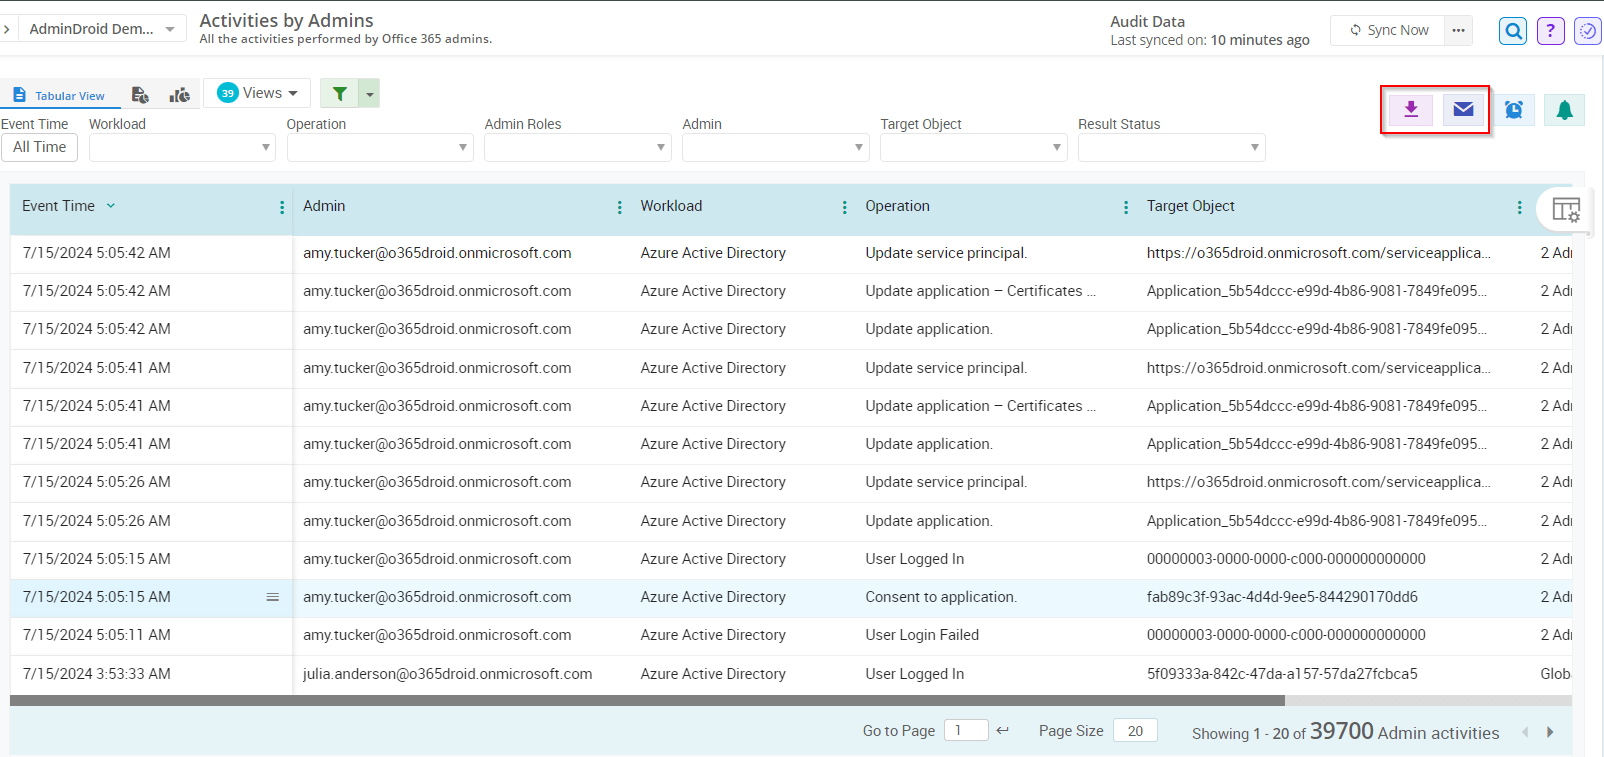Click julia.anderson@o365droid.onmicrosoft.com admin cell
This screenshot has width=1604, height=757.
tap(448, 674)
